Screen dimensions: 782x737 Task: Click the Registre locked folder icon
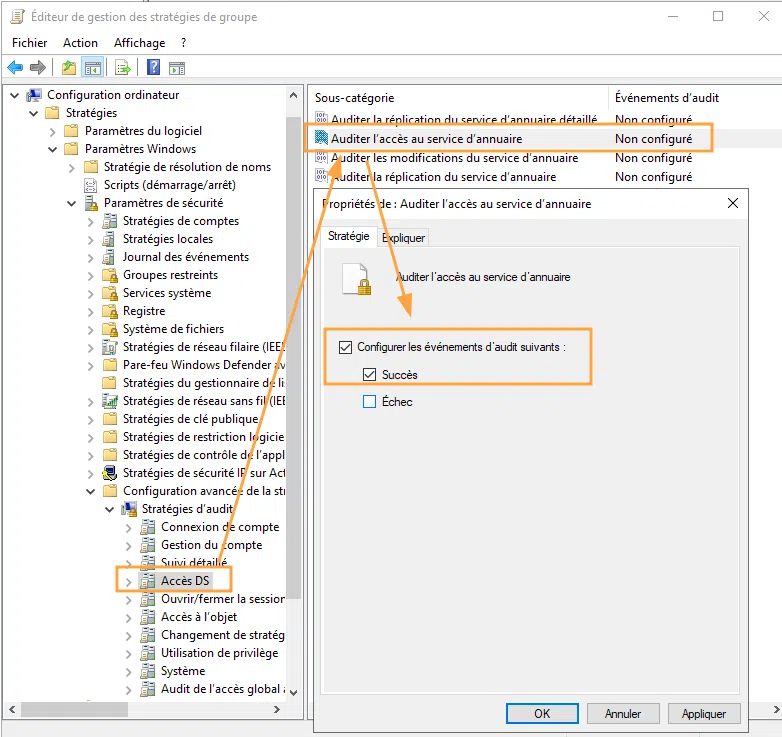(x=110, y=311)
